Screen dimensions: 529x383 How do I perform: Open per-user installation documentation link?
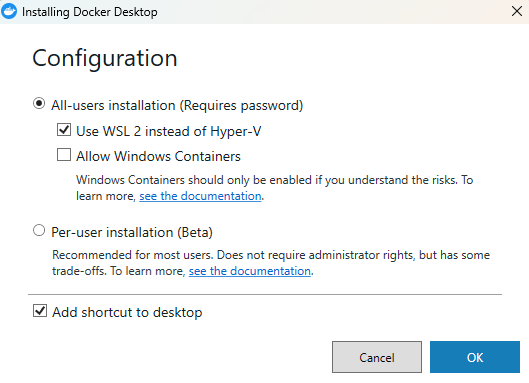250,271
